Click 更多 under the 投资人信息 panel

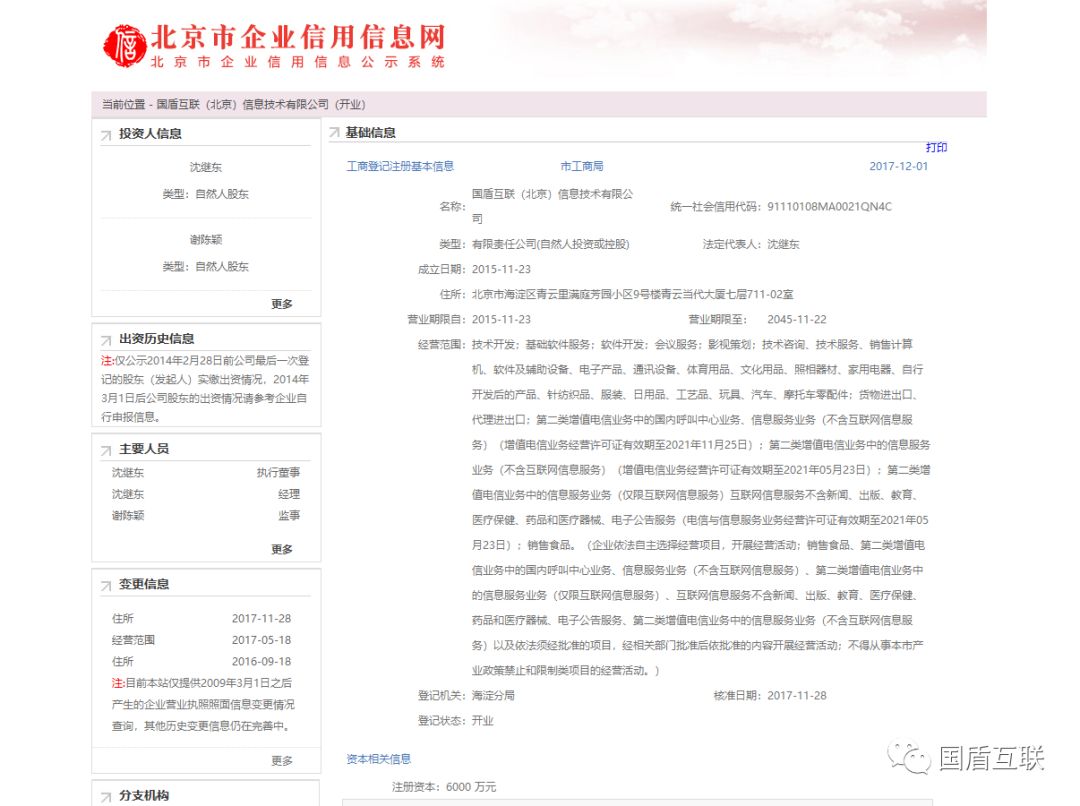click(283, 304)
